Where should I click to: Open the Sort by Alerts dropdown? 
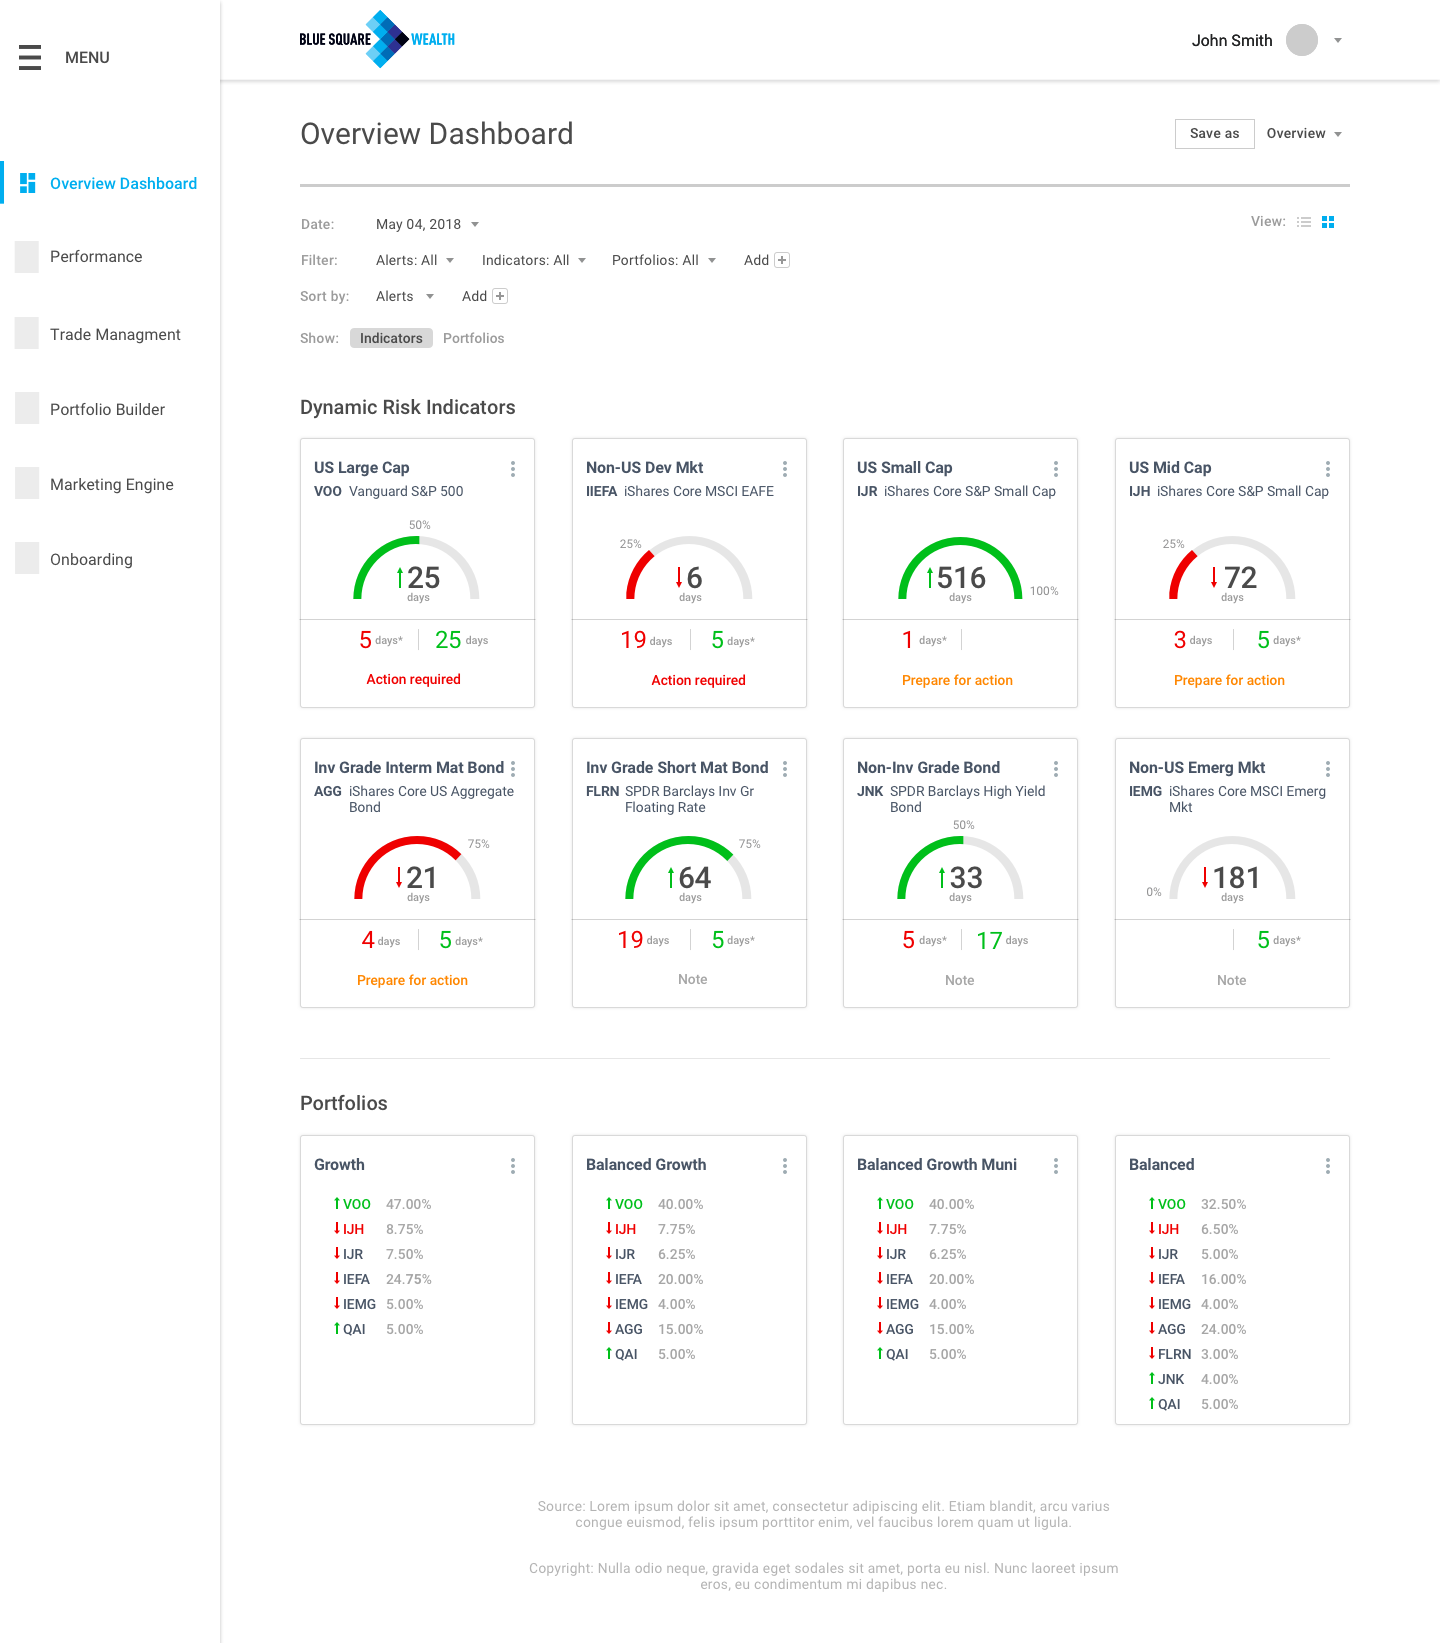pos(405,296)
